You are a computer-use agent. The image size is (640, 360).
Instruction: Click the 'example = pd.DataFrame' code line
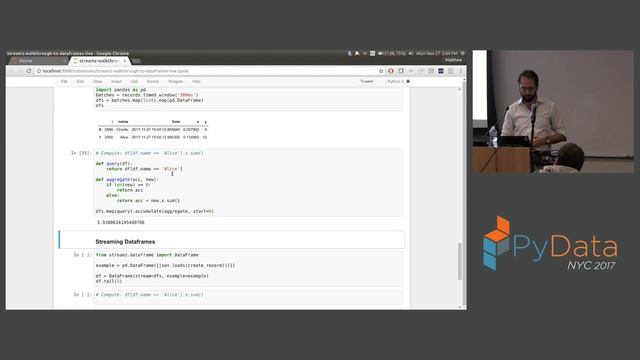coord(165,265)
